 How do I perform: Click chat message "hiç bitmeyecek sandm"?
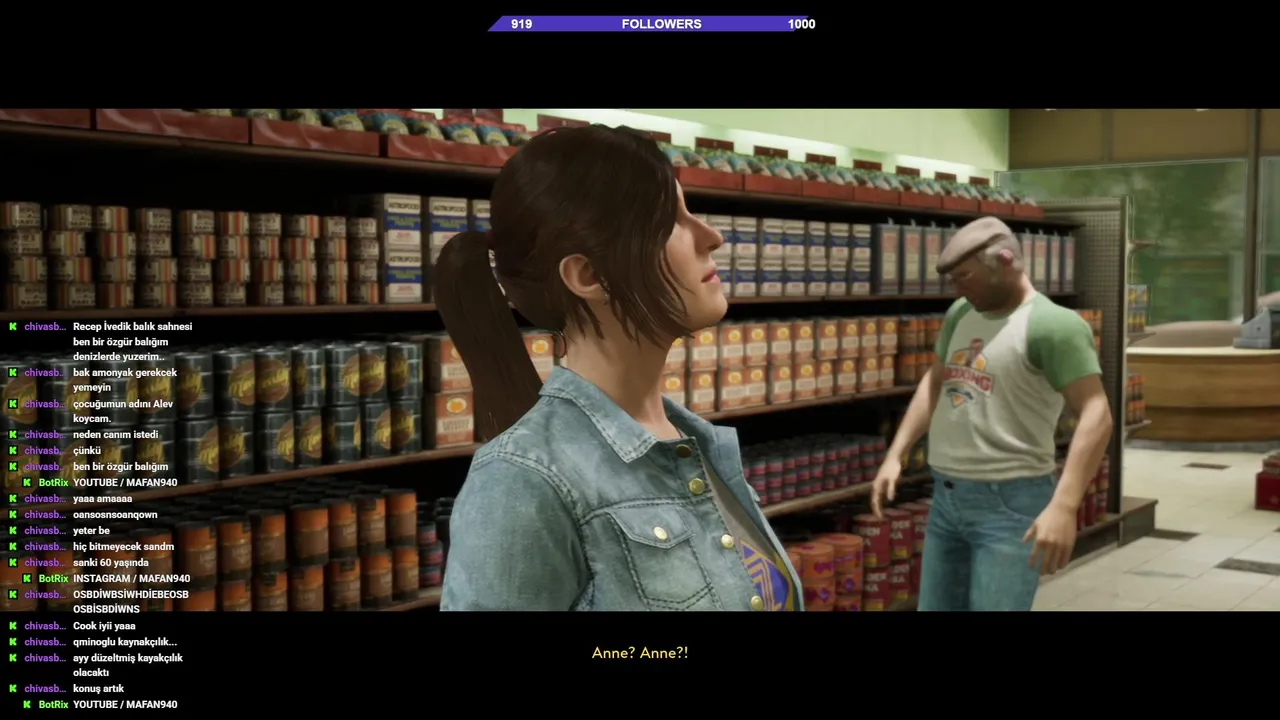[123, 547]
